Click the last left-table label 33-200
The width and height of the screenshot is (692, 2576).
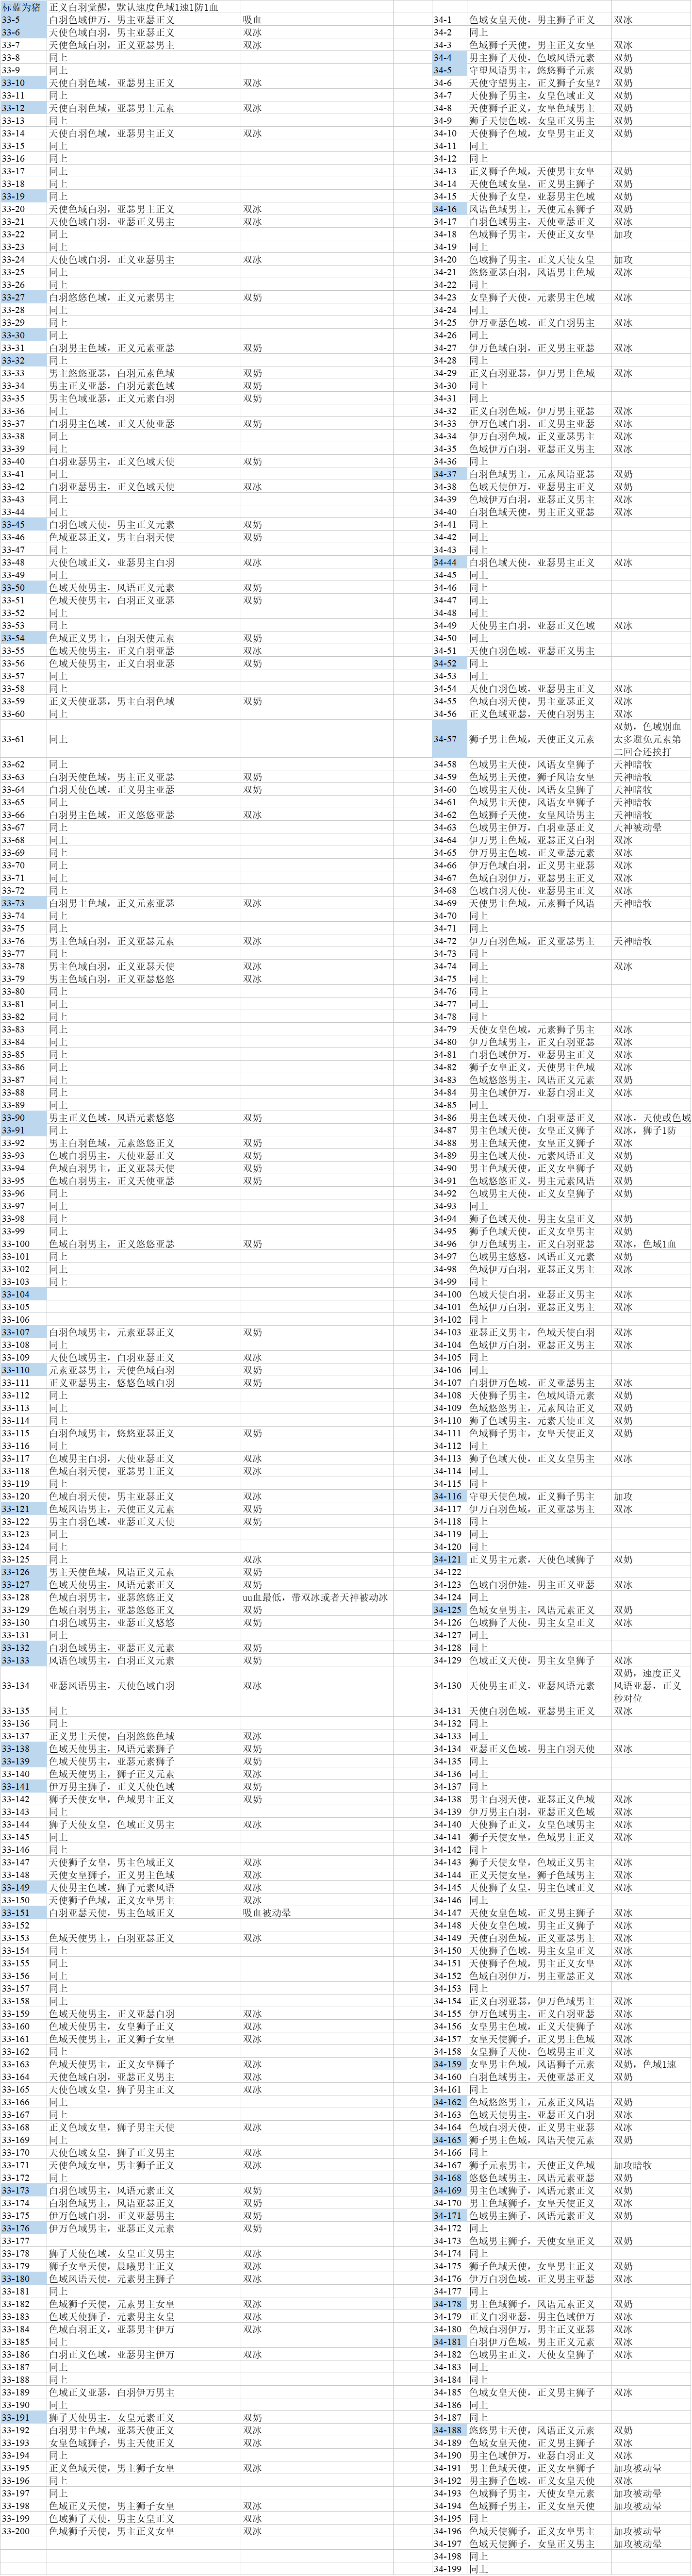(23, 2531)
